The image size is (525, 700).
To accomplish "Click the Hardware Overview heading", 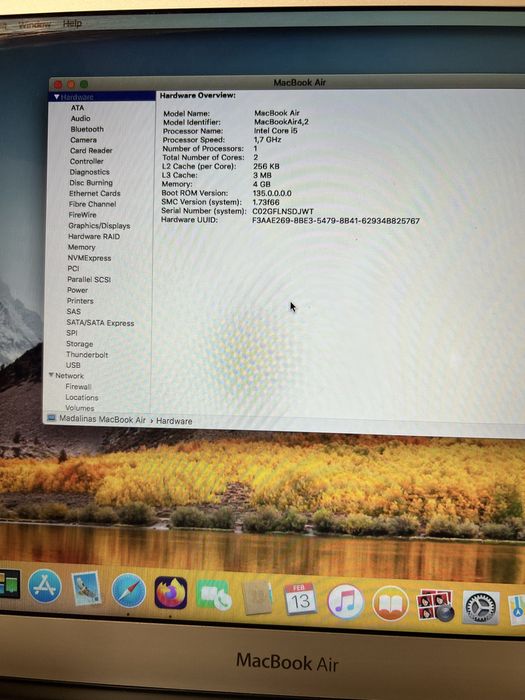I will coord(197,95).
